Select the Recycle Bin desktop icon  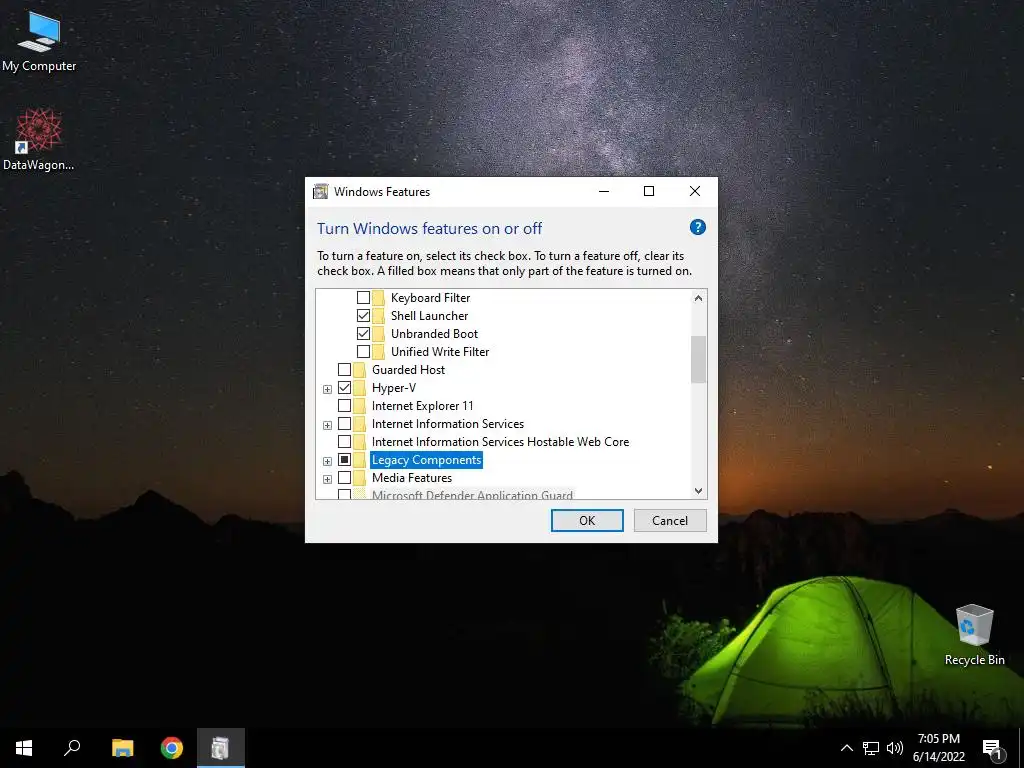coord(974,635)
